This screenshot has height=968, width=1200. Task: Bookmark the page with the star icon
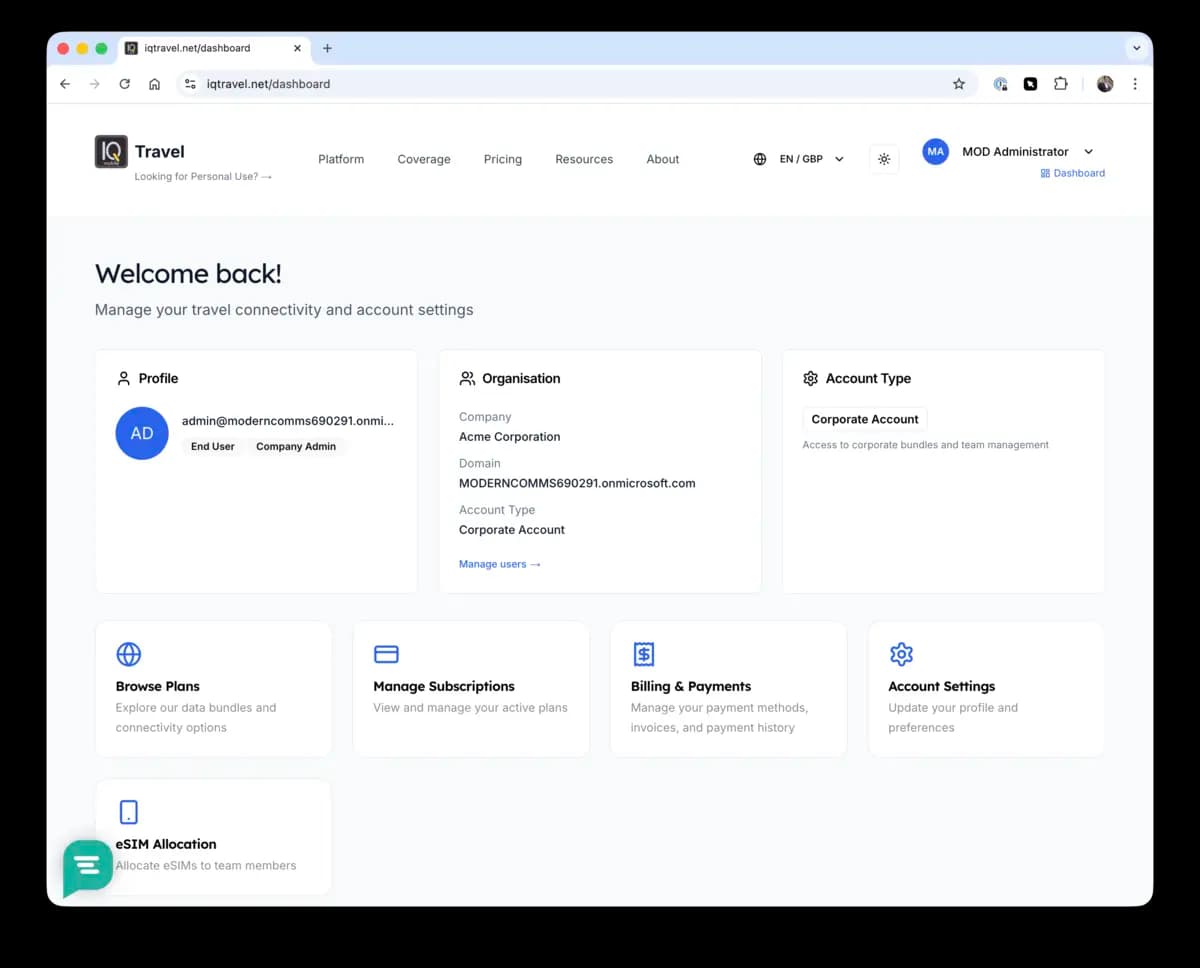[959, 84]
